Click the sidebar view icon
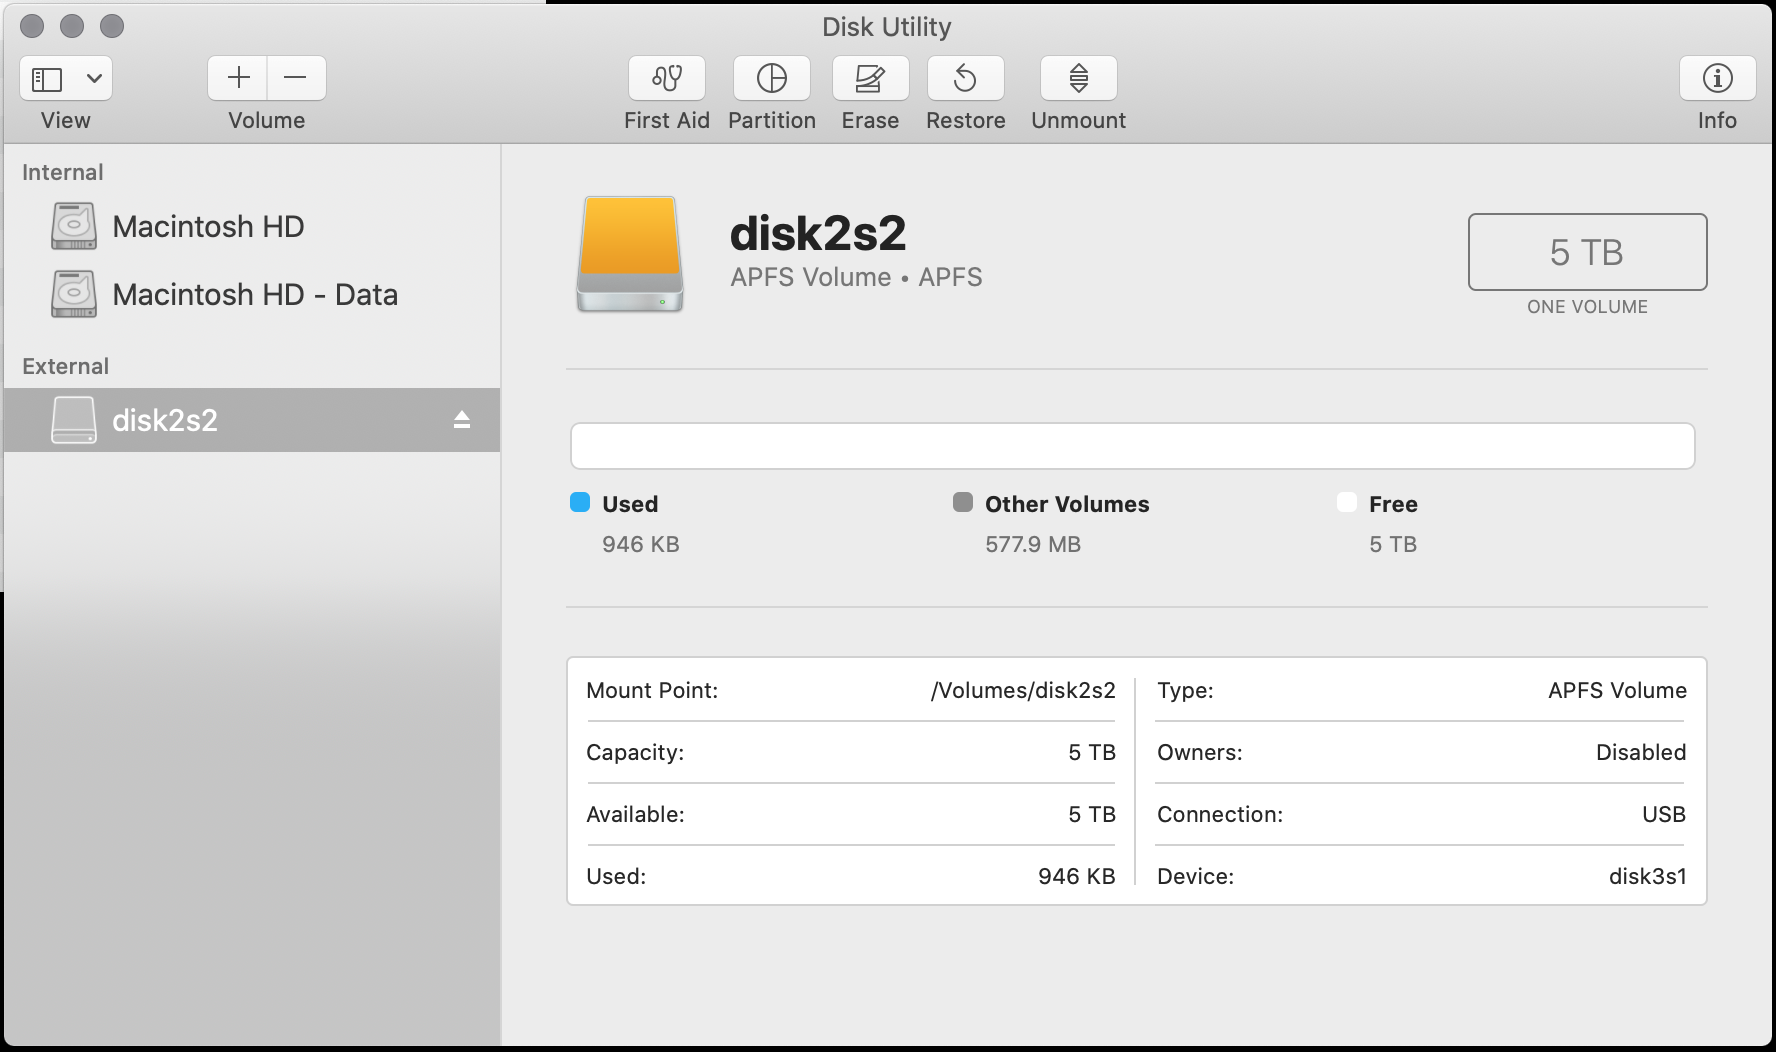 [x=45, y=78]
